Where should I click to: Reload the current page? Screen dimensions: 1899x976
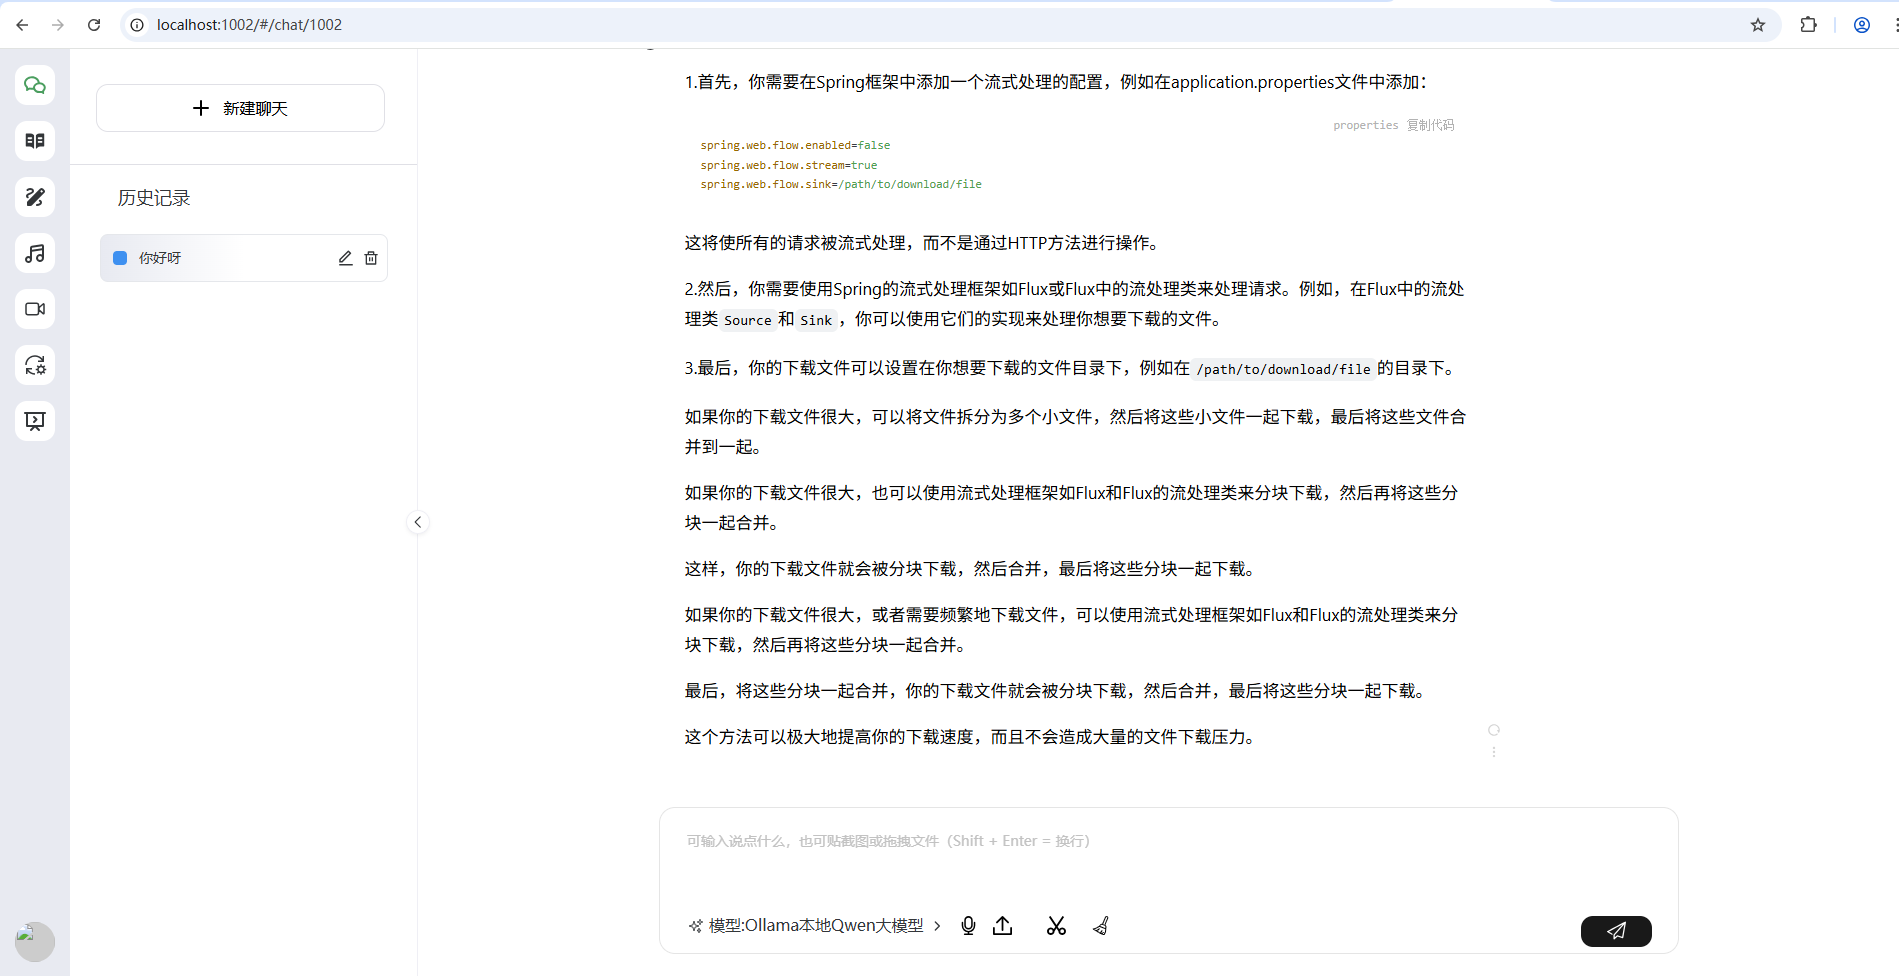tap(94, 25)
